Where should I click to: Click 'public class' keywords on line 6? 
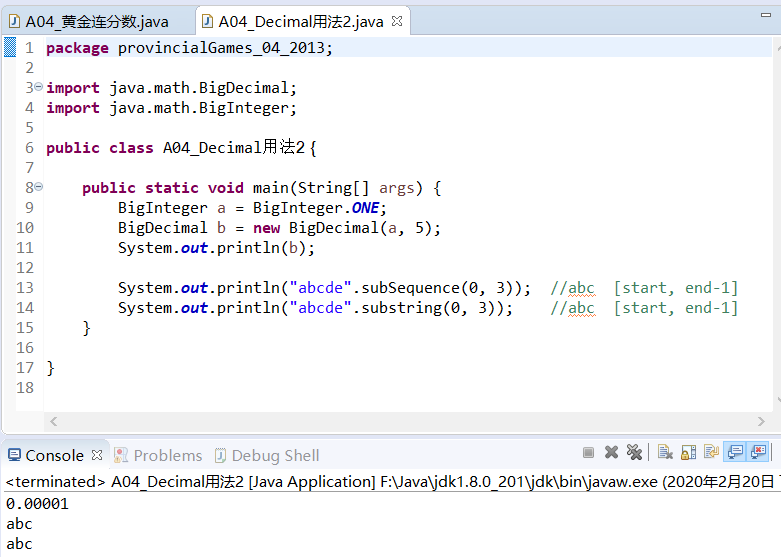(x=100, y=148)
